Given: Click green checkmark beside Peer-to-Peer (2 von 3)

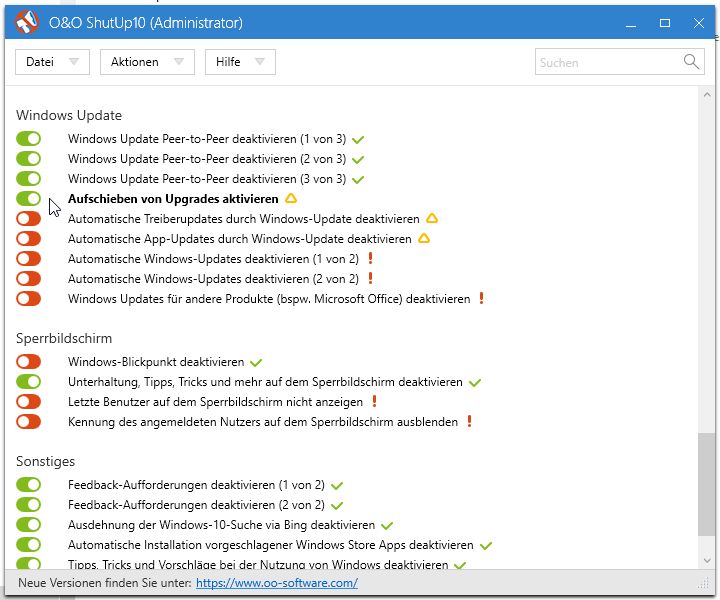Looking at the screenshot, I should tap(358, 160).
